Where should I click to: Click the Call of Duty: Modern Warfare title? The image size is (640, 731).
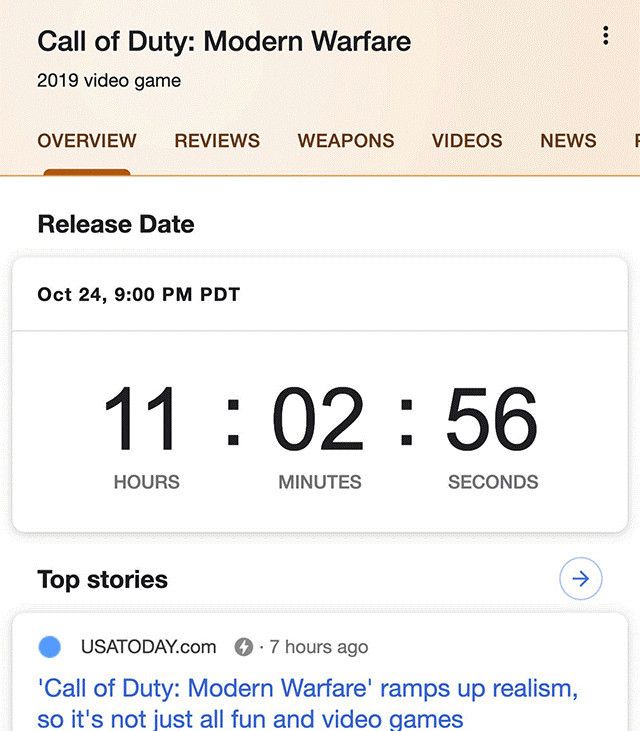(x=224, y=42)
